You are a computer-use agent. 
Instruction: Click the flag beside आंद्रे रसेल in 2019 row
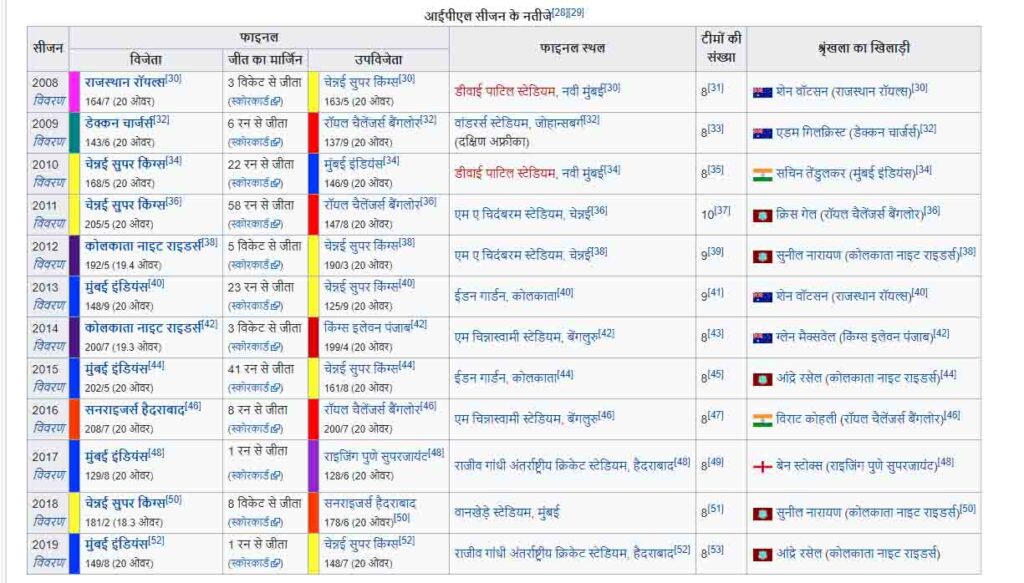pyautogui.click(x=762, y=555)
